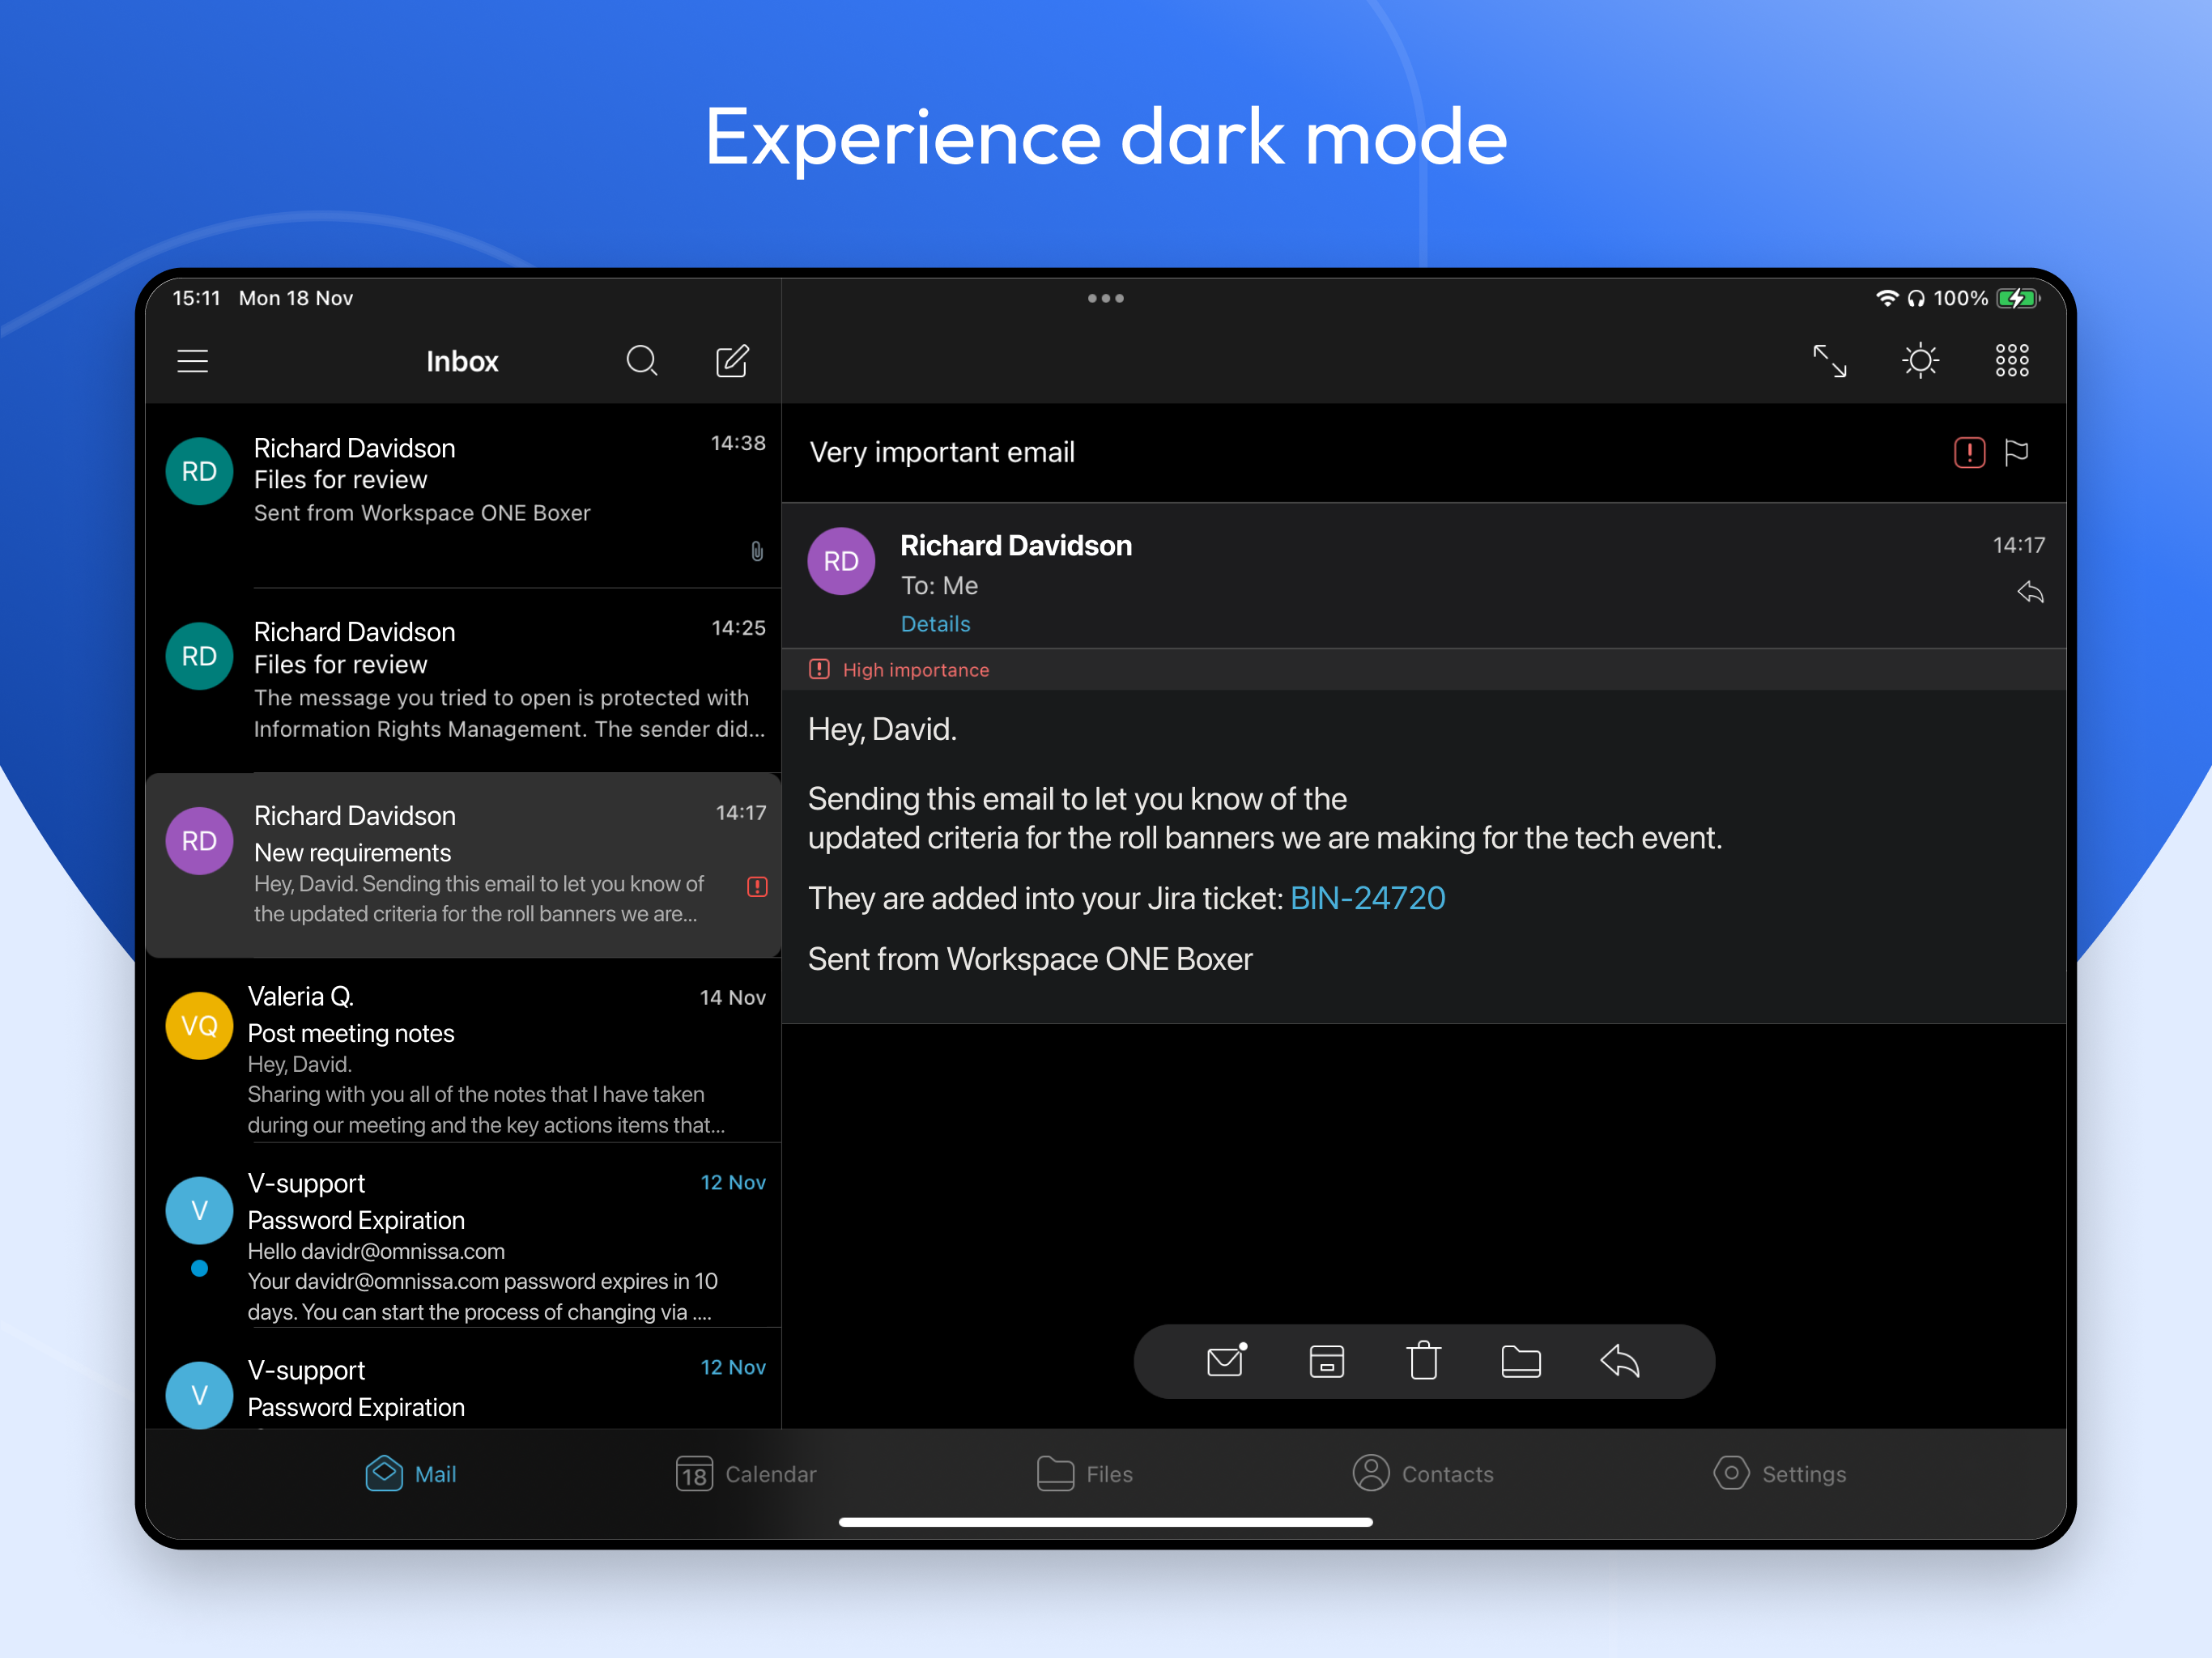The height and width of the screenshot is (1658, 2212).
Task: Open the app grid launcher icon
Action: pos(2011,361)
